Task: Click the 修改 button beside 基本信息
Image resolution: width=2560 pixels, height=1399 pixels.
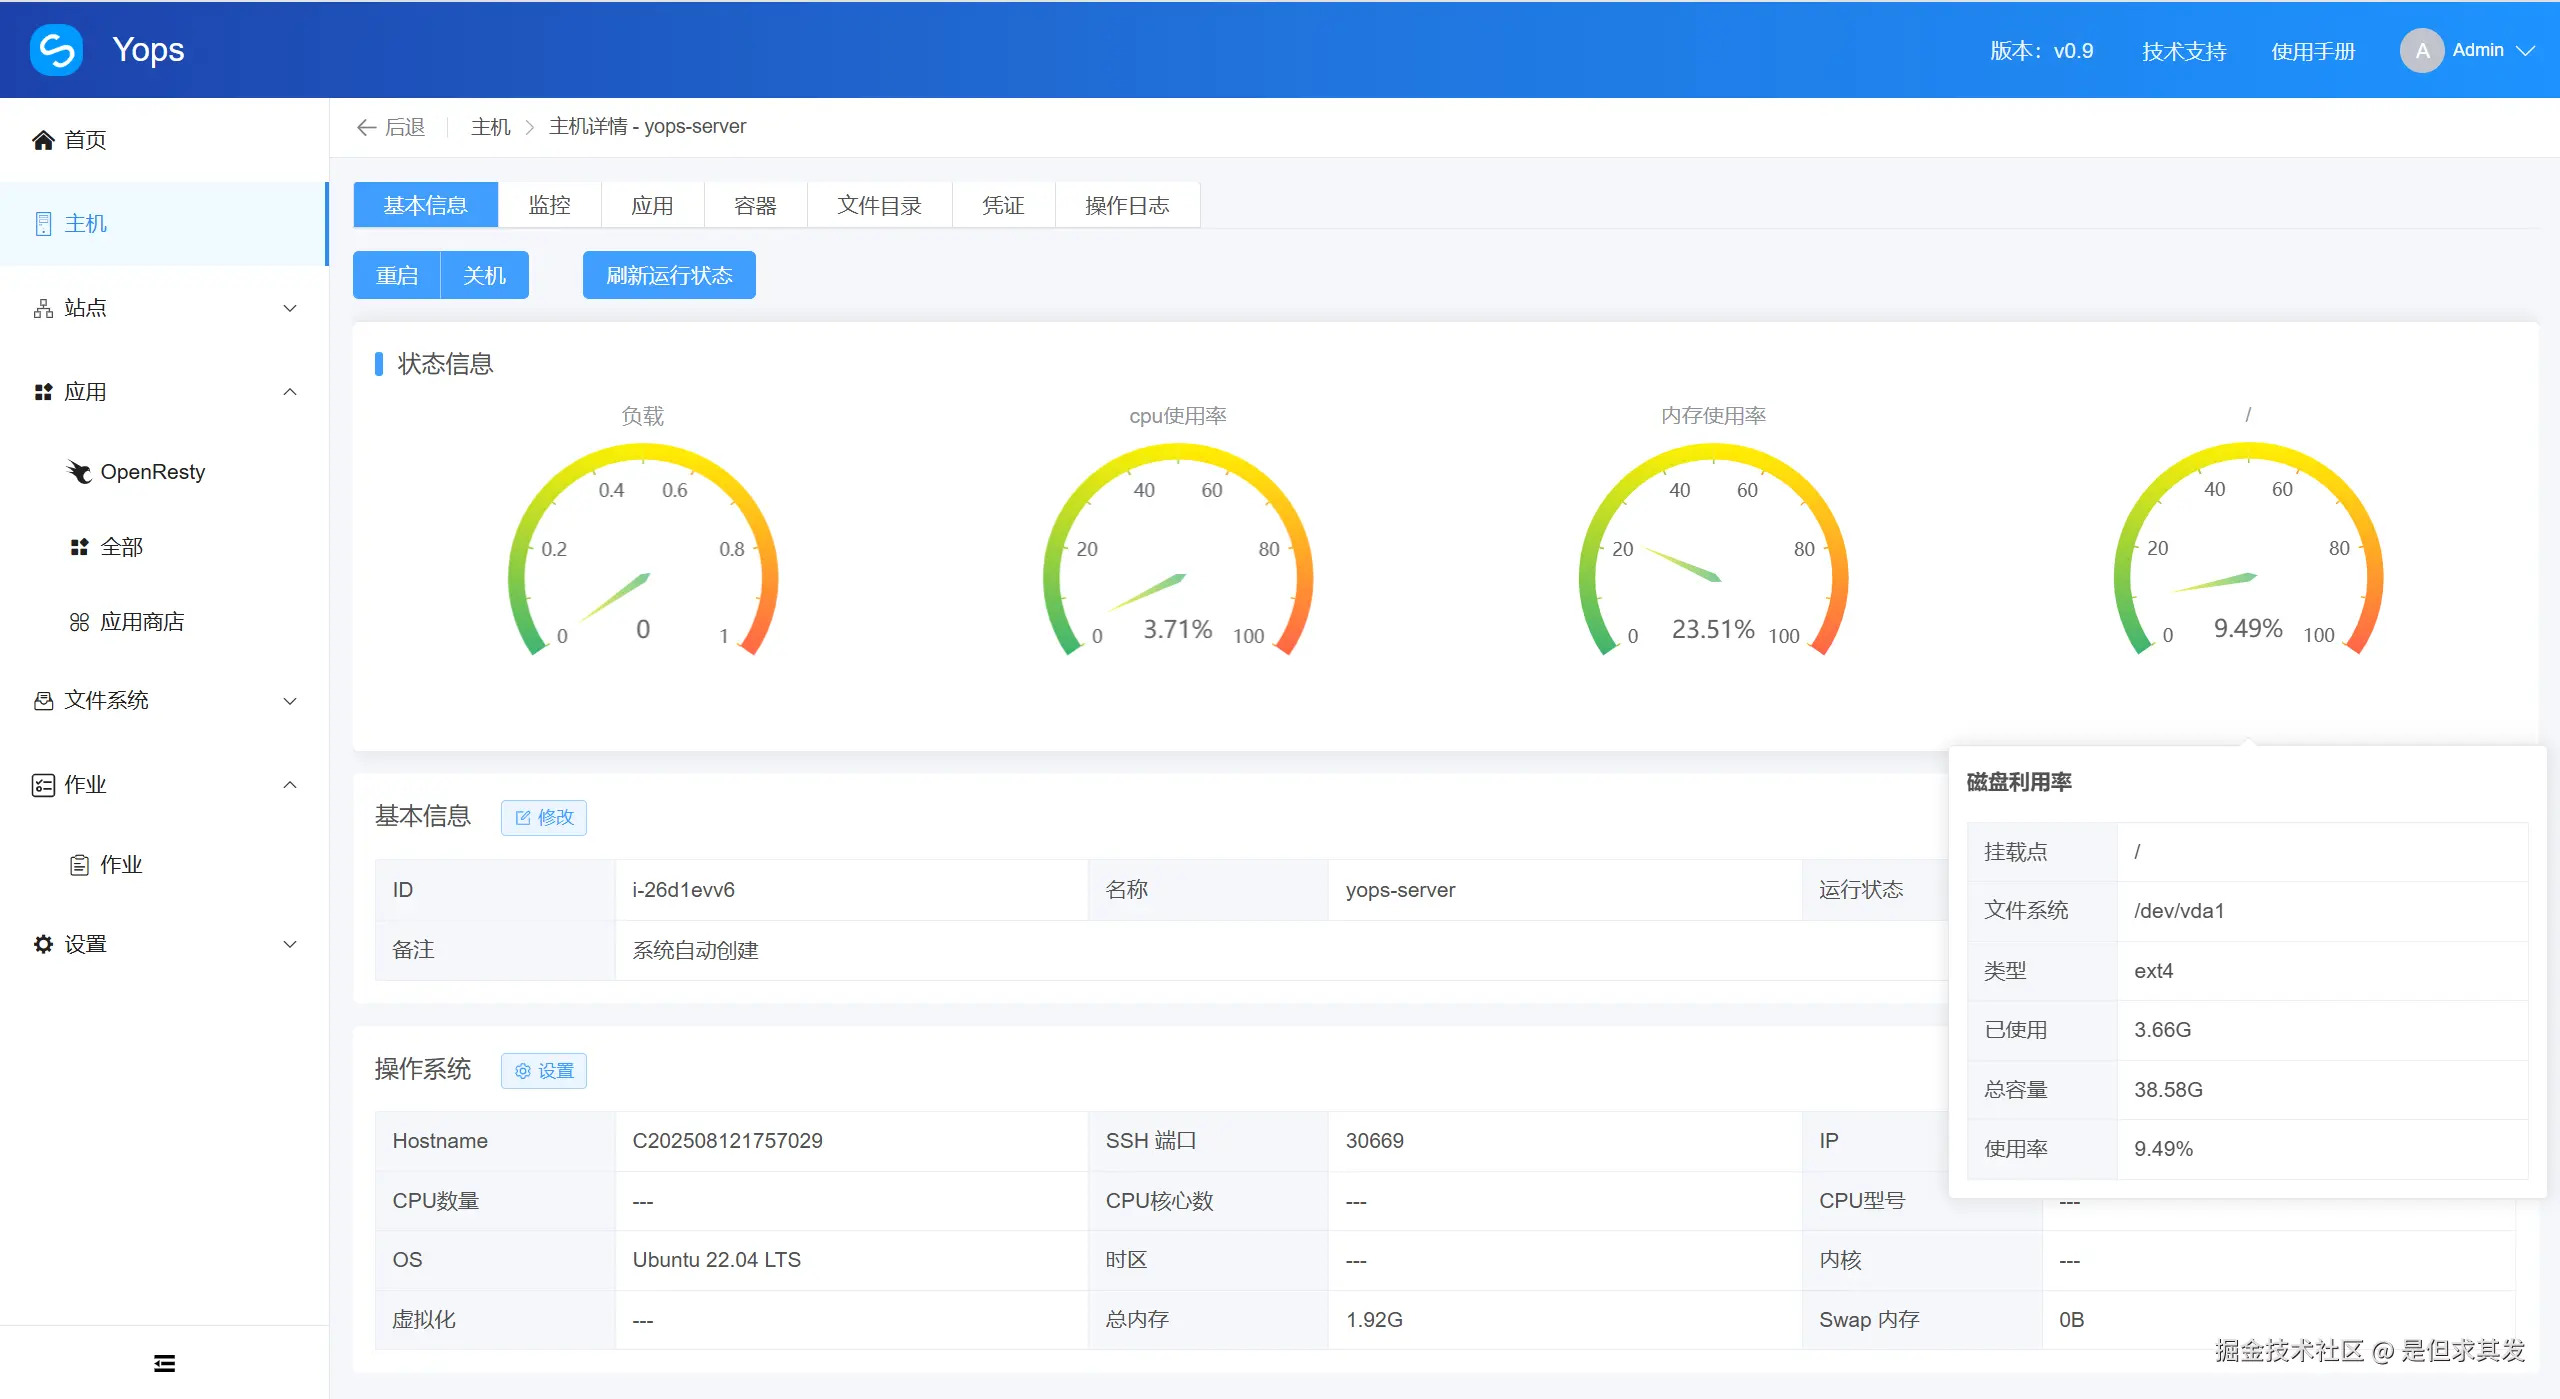Action: coord(544,817)
